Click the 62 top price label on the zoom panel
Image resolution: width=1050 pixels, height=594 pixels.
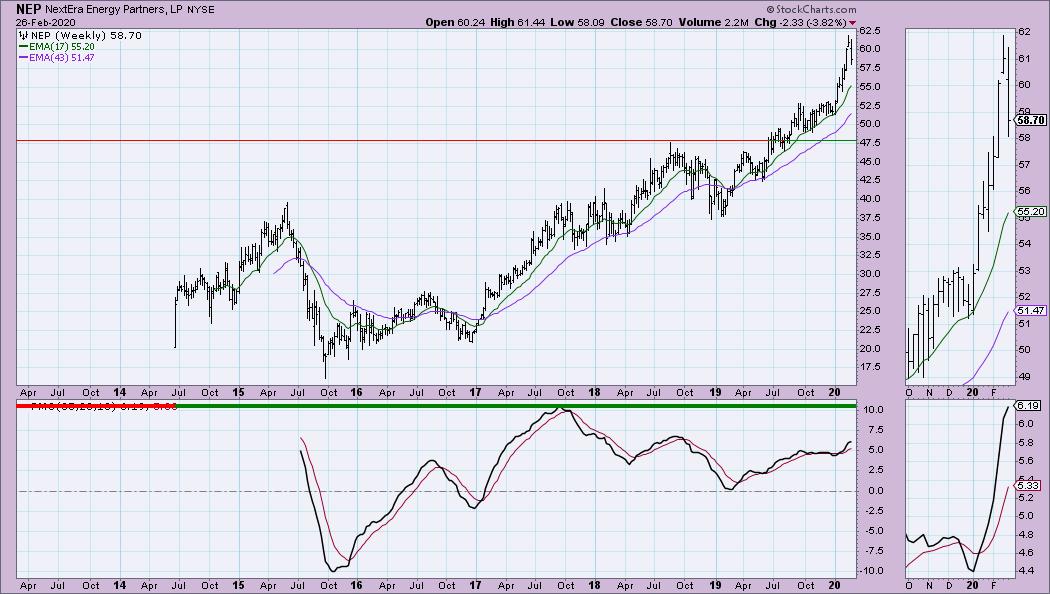pyautogui.click(x=1025, y=31)
